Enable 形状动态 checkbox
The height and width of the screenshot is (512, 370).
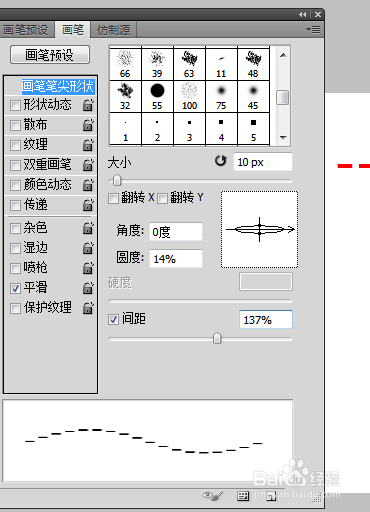click(x=15, y=105)
